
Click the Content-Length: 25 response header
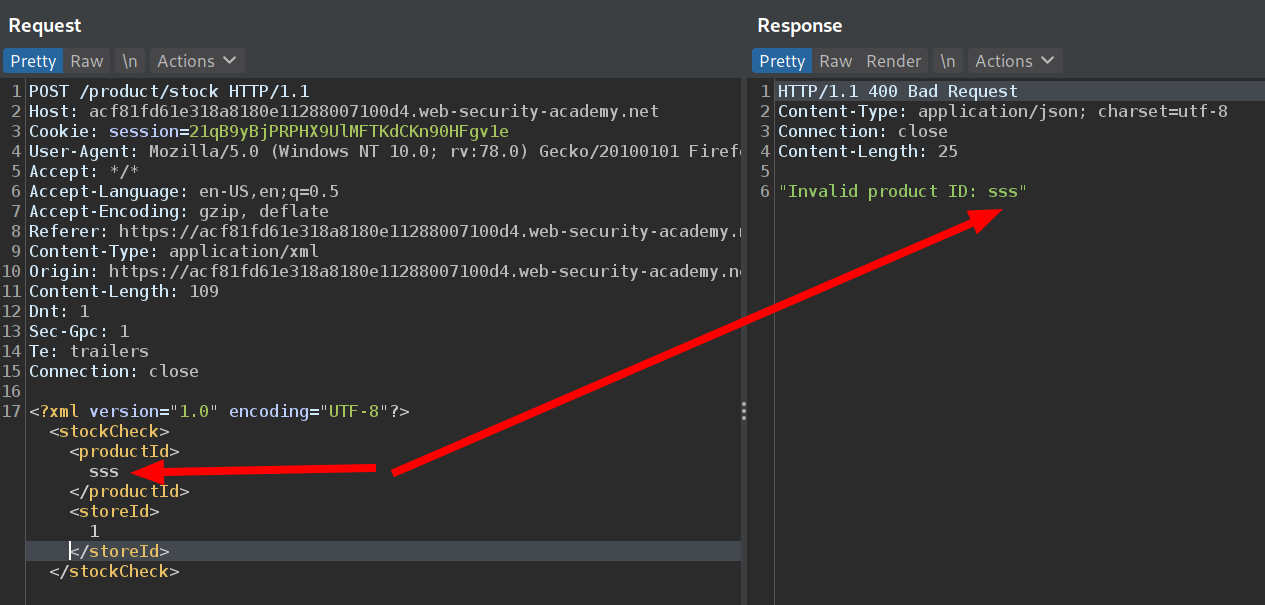[x=867, y=151]
